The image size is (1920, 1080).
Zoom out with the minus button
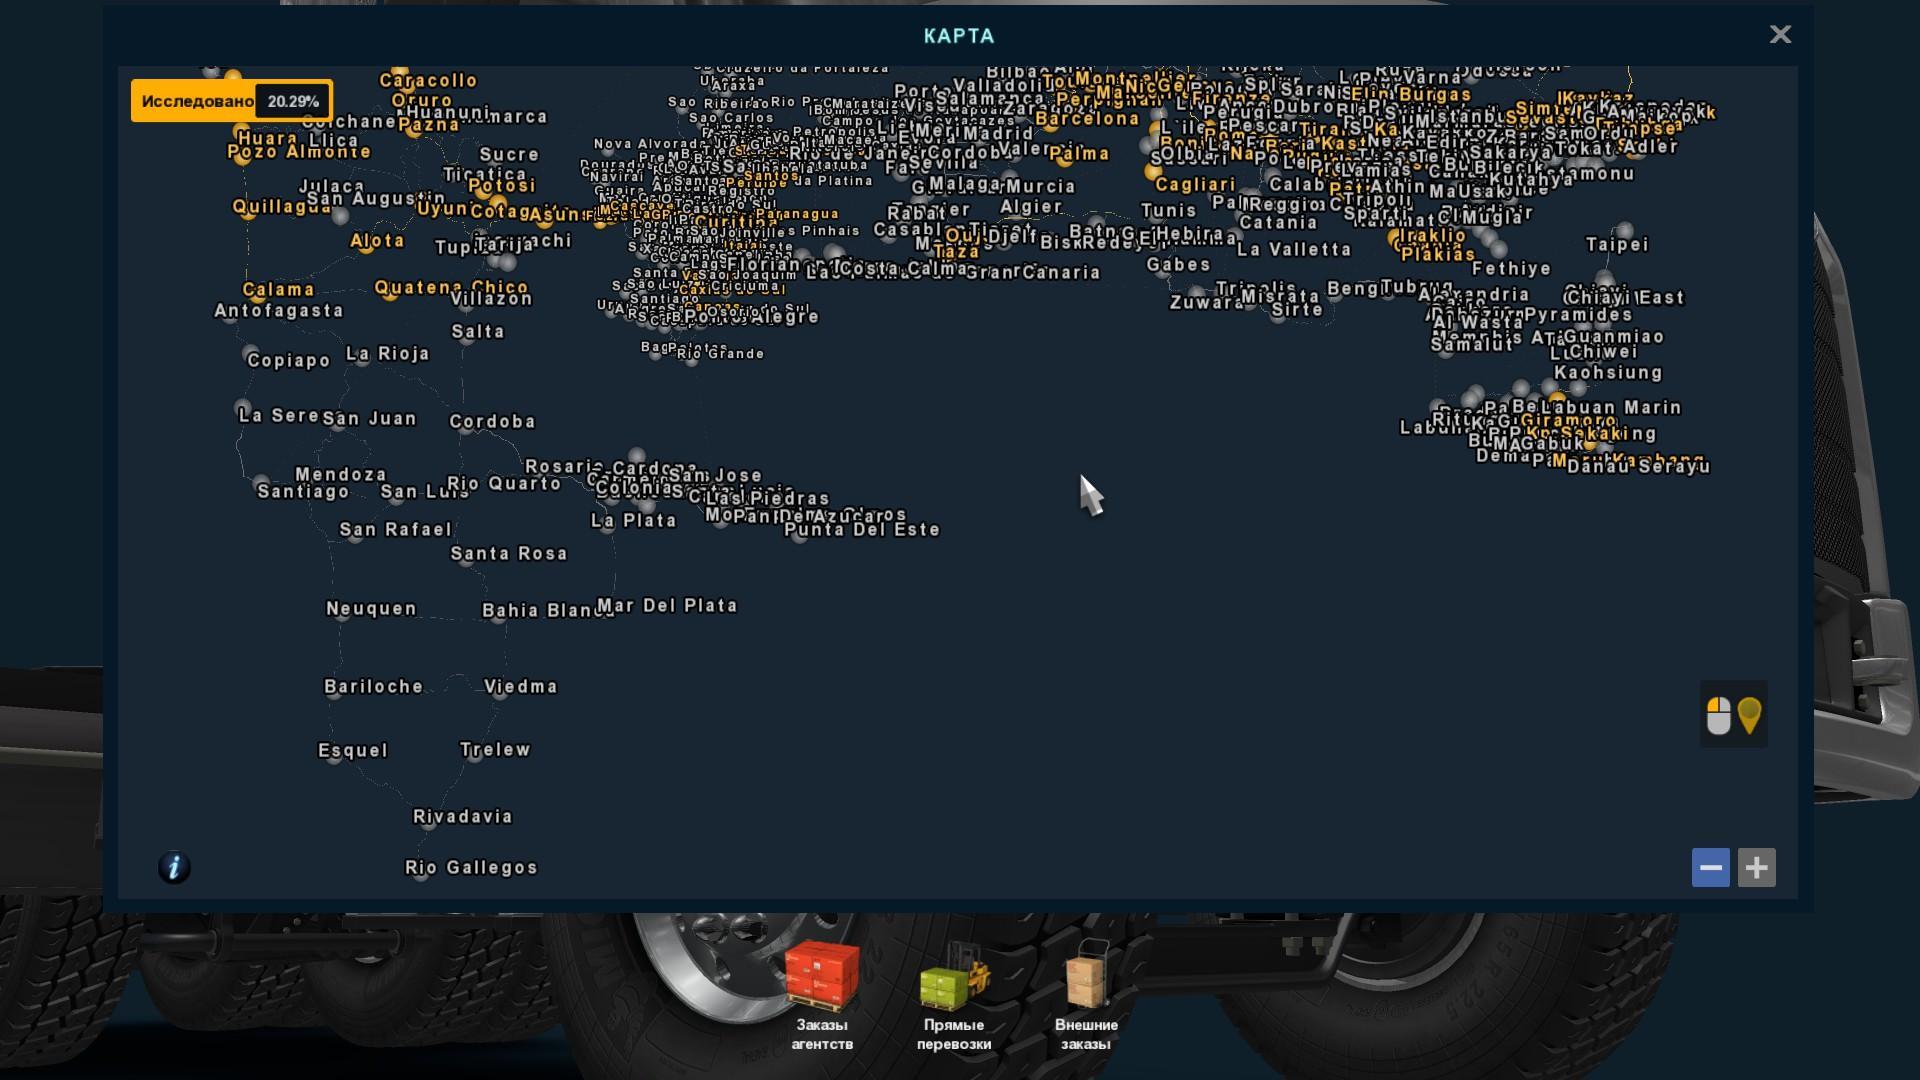pos(1710,867)
